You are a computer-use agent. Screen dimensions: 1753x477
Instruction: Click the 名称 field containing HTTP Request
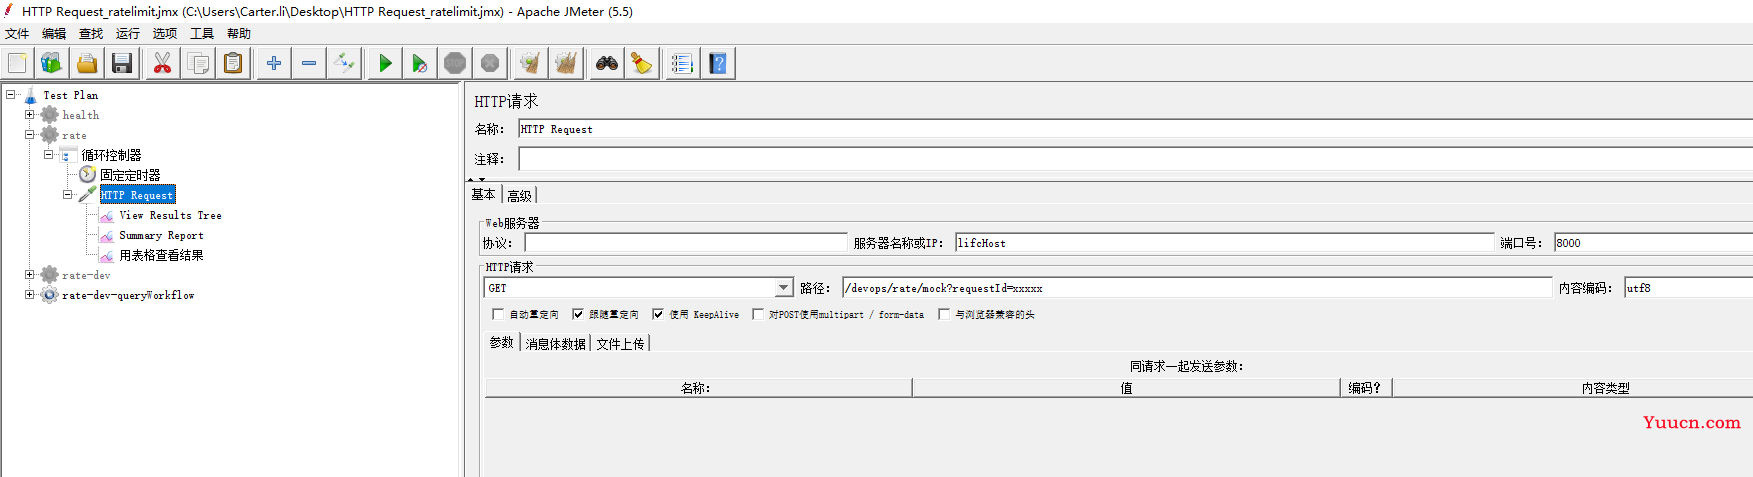(1135, 129)
